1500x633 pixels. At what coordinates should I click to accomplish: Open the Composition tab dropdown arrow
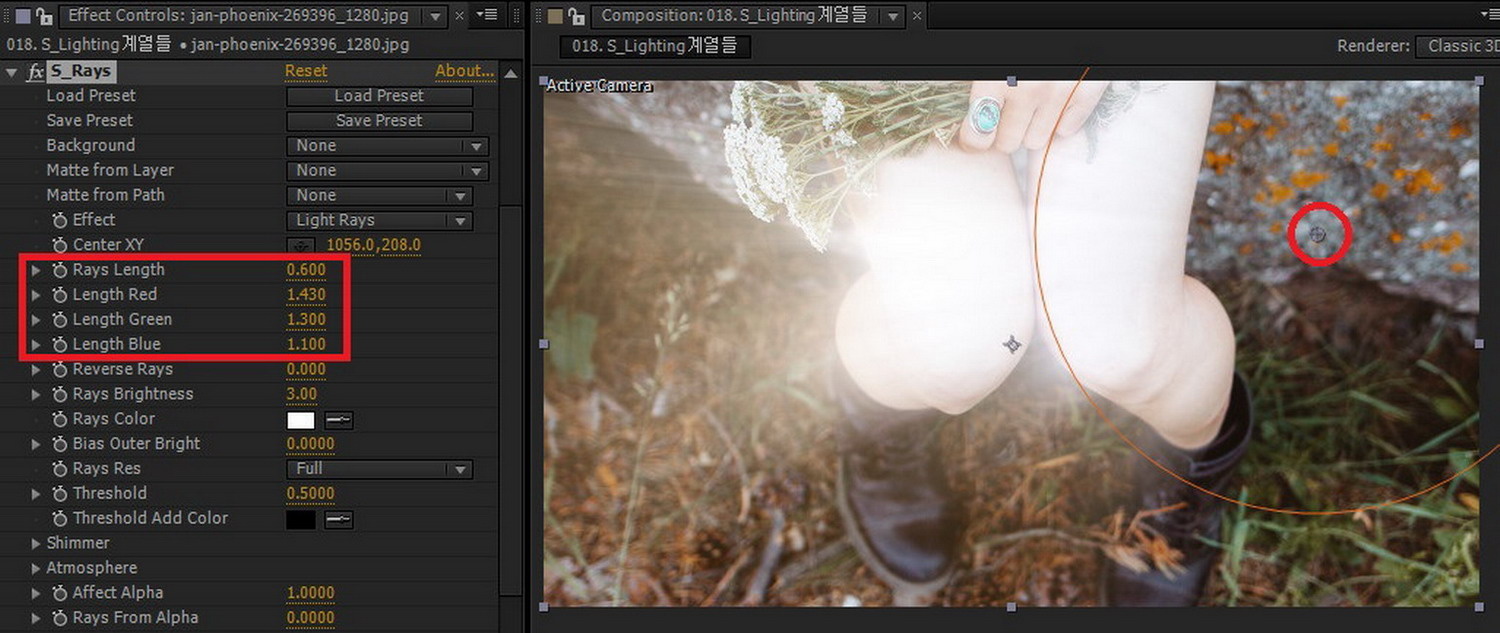(893, 16)
